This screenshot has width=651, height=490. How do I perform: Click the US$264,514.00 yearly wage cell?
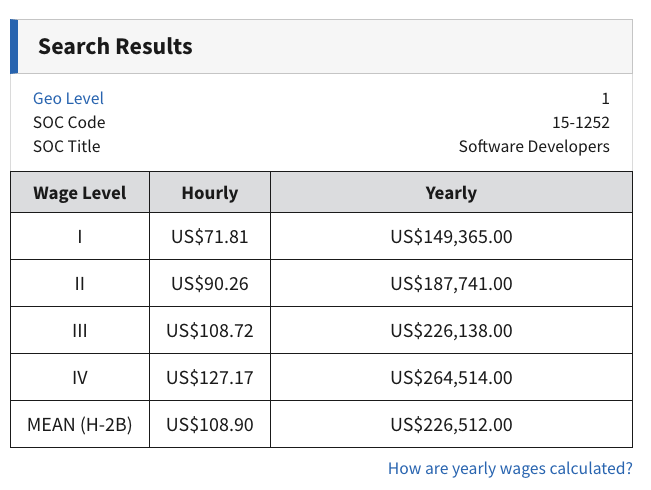tap(451, 377)
